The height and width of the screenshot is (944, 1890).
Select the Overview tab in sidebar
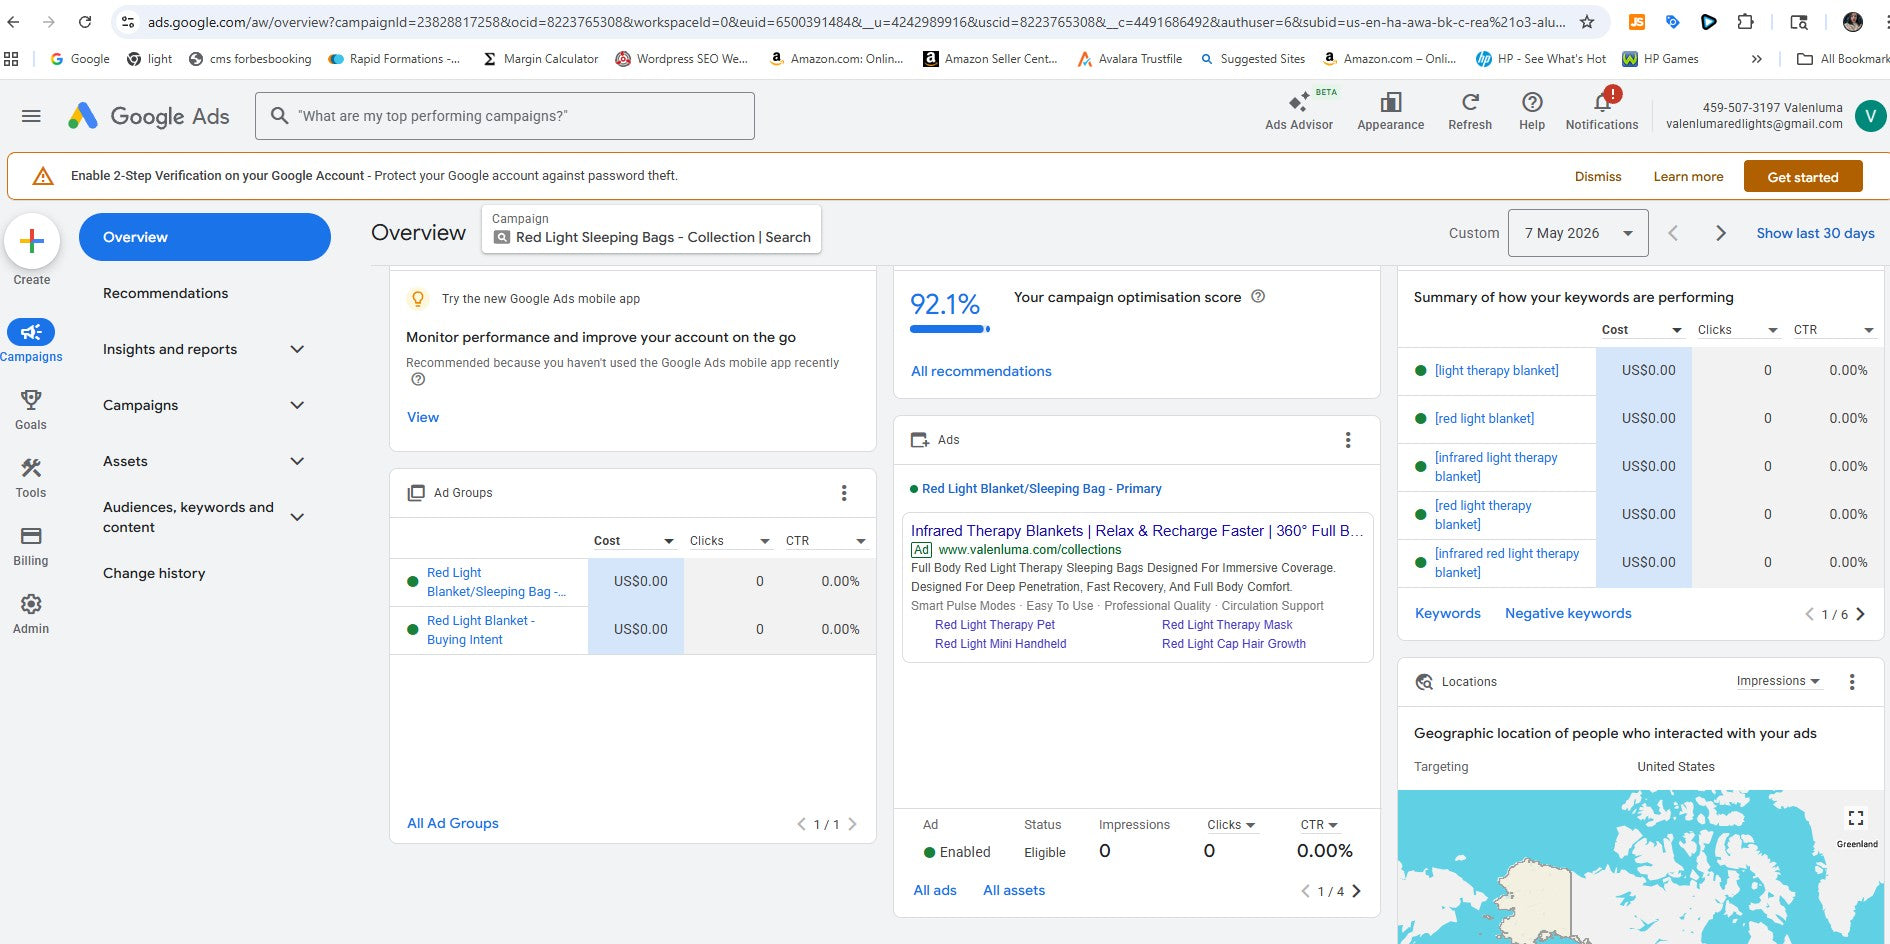(205, 237)
